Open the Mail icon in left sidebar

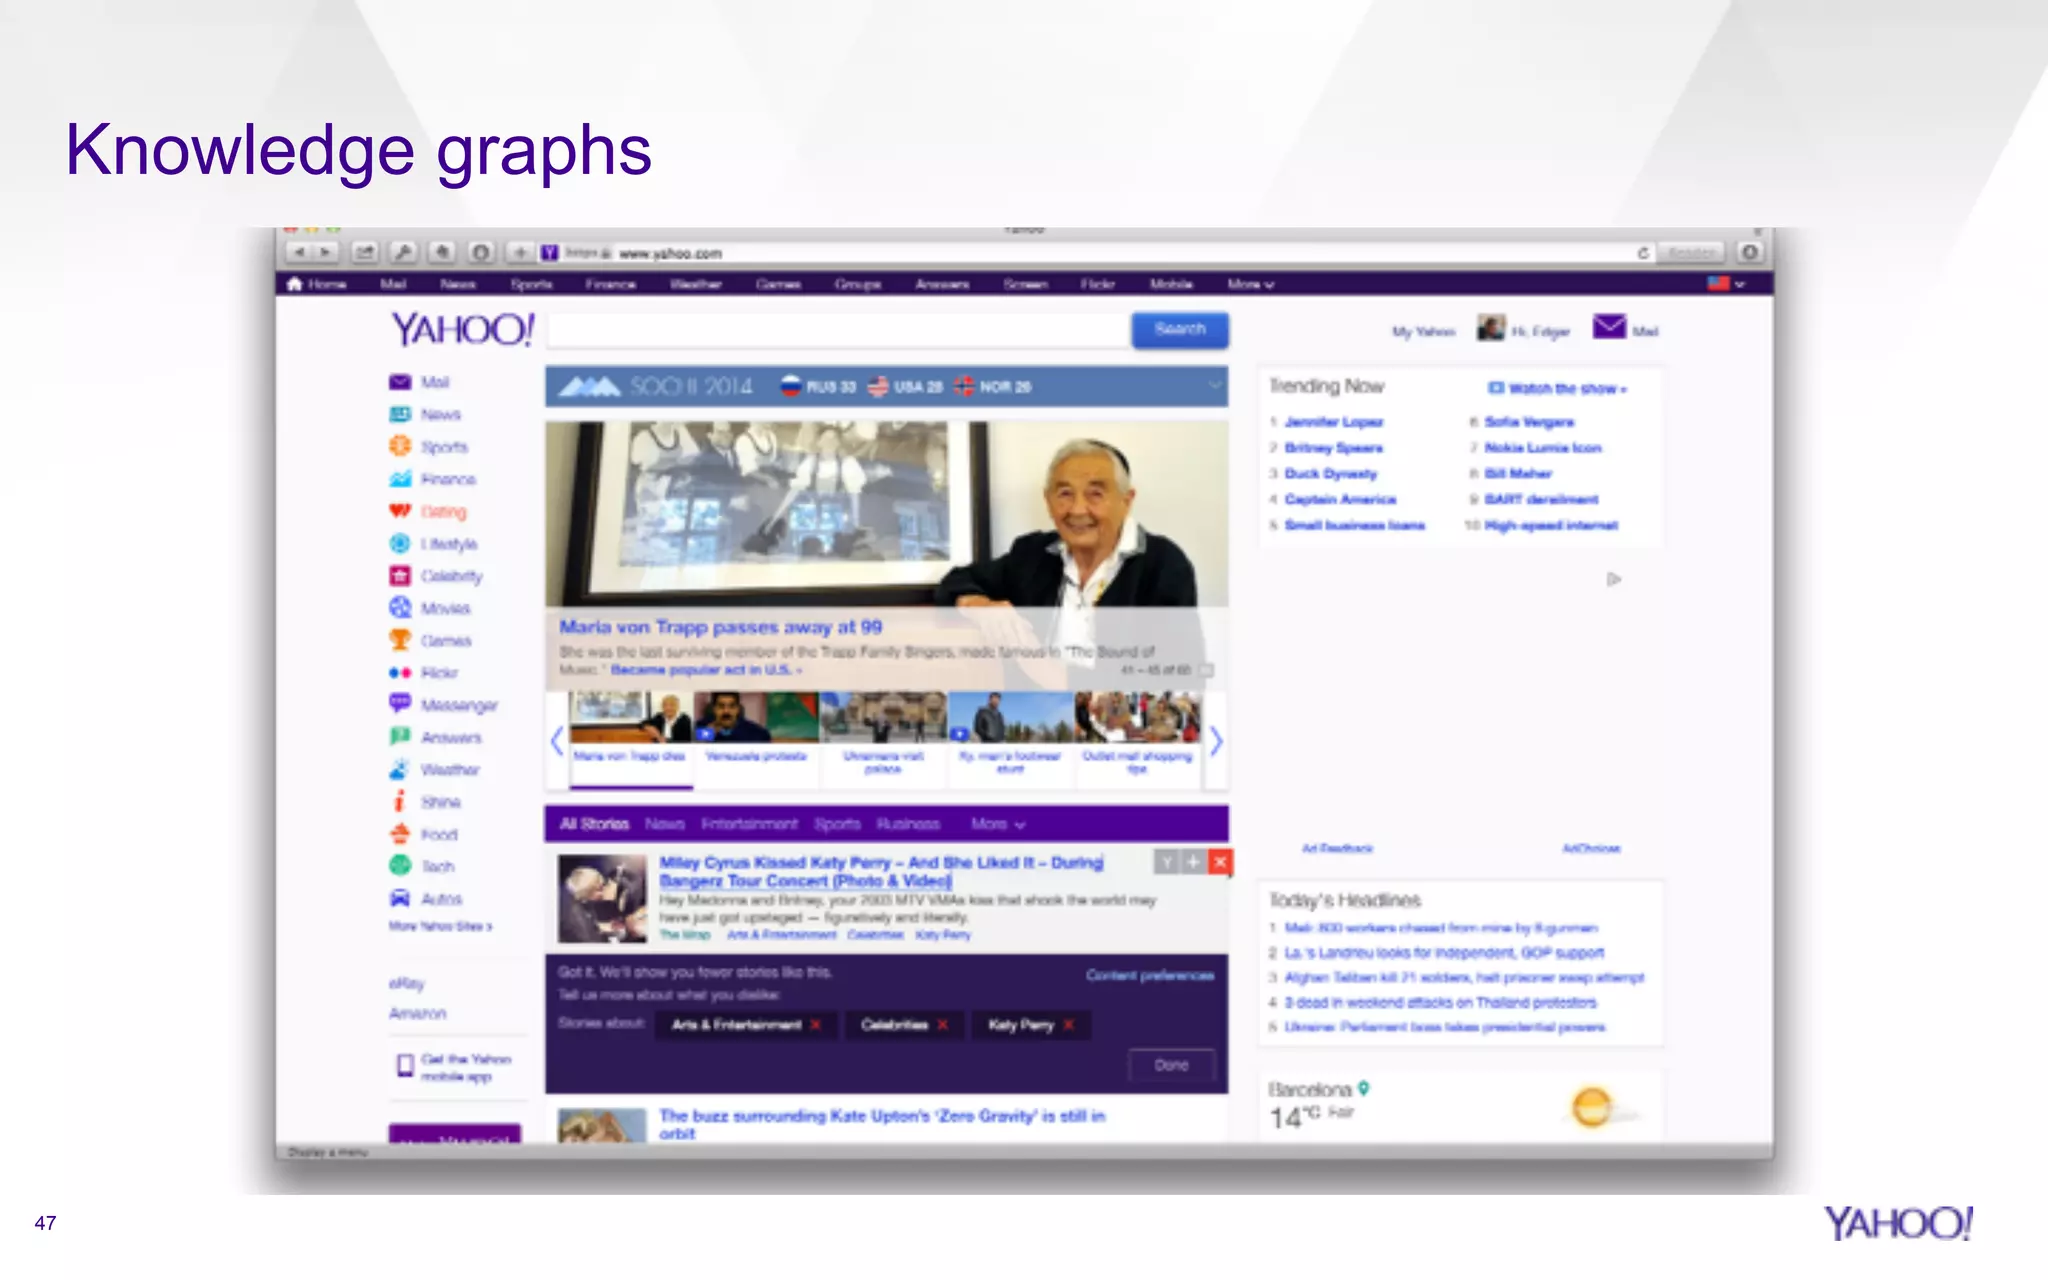pyautogui.click(x=400, y=382)
